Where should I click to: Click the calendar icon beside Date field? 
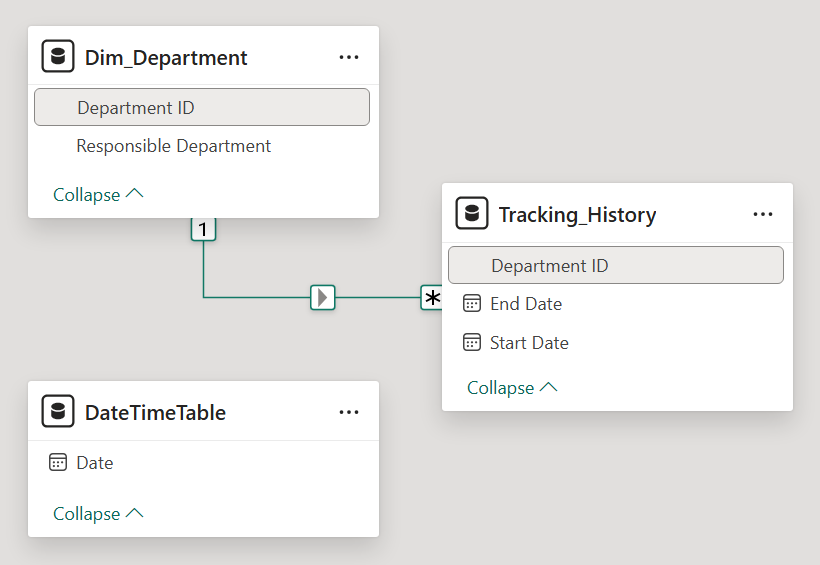pyautogui.click(x=58, y=462)
